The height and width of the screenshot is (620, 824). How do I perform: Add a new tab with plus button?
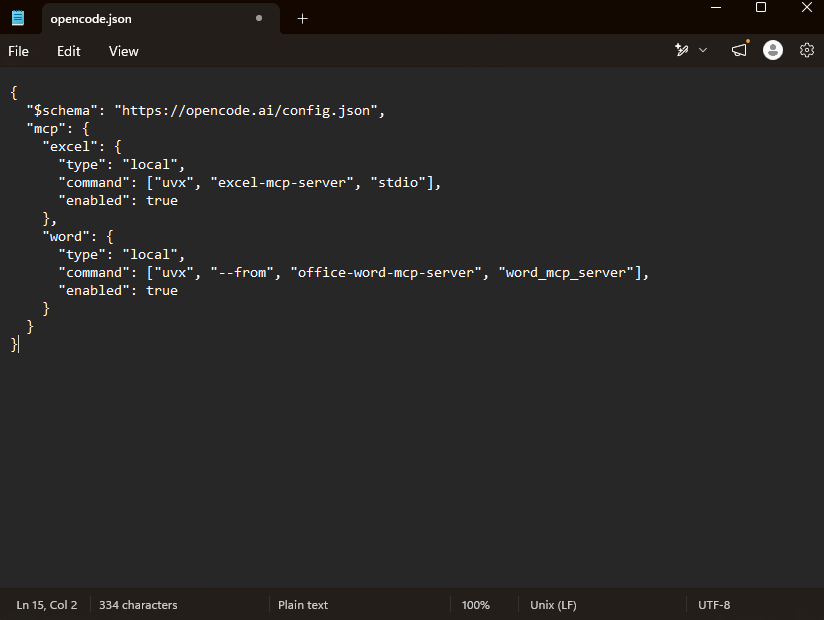click(x=303, y=19)
